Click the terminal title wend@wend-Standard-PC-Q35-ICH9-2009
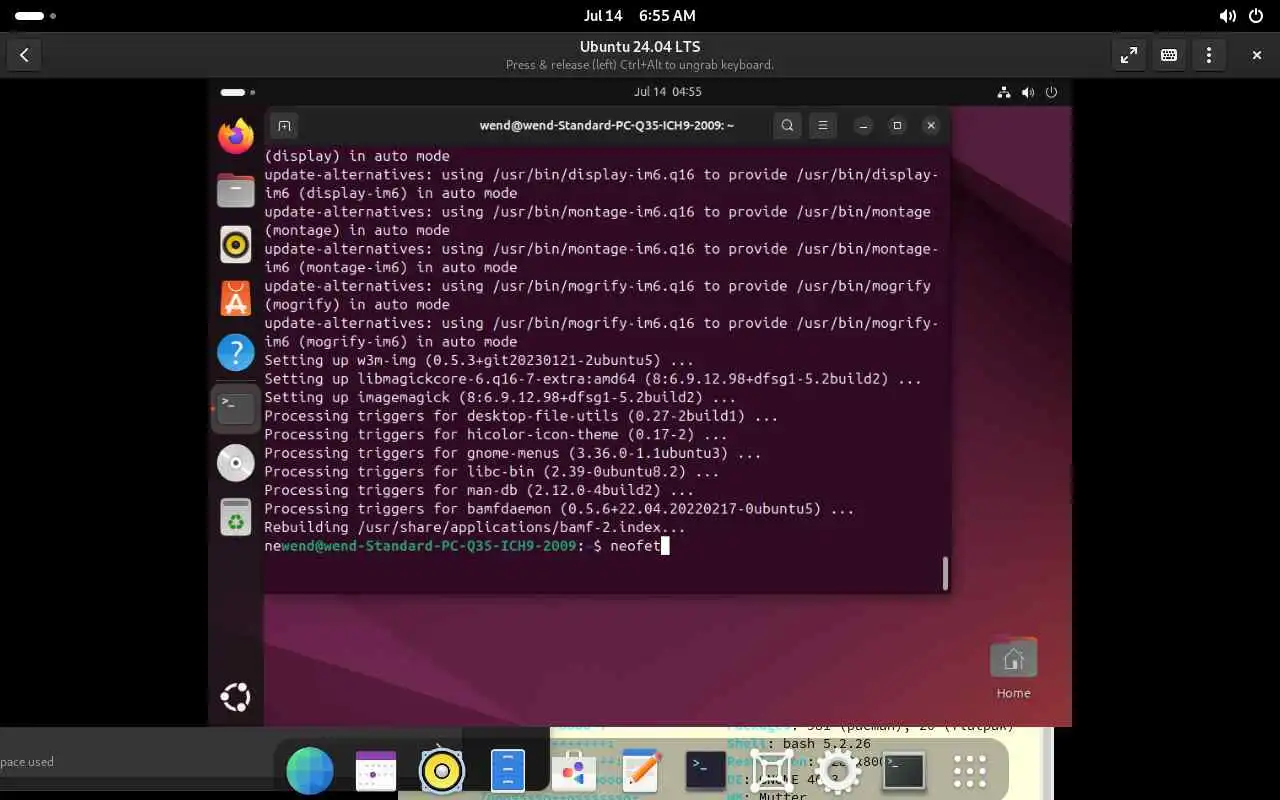This screenshot has width=1280, height=800. [x=607, y=126]
